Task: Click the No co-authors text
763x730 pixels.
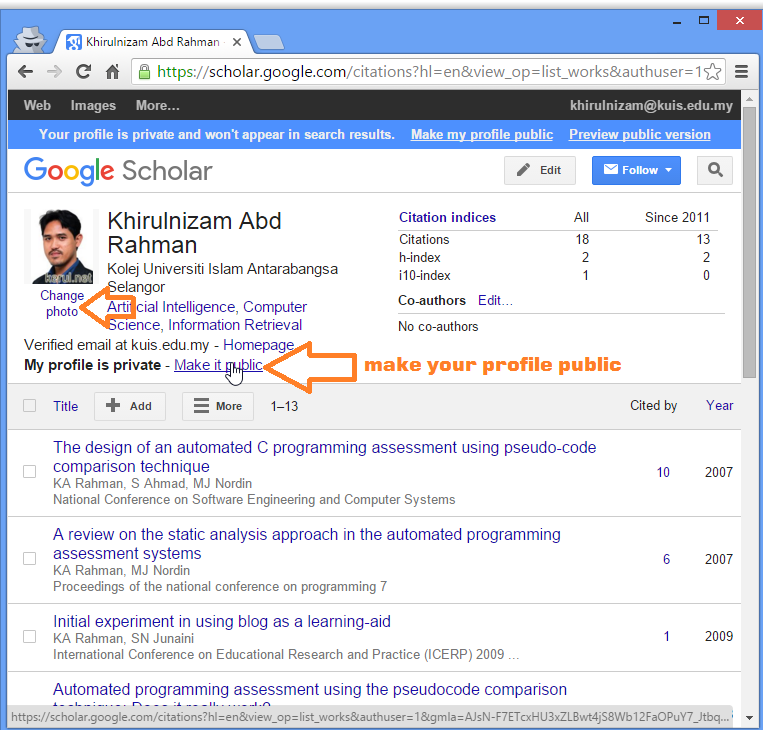Action: (438, 327)
